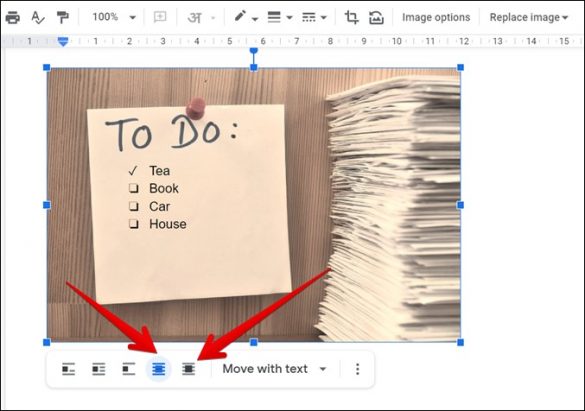This screenshot has height=411, width=585.
Task: Open the Input tools language icon
Action: click(x=201, y=18)
